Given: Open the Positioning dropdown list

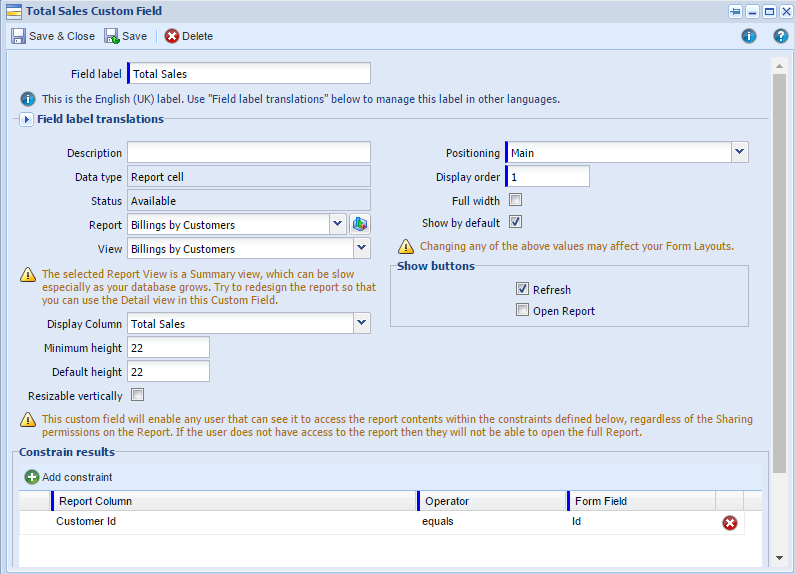Looking at the screenshot, I should pos(739,152).
